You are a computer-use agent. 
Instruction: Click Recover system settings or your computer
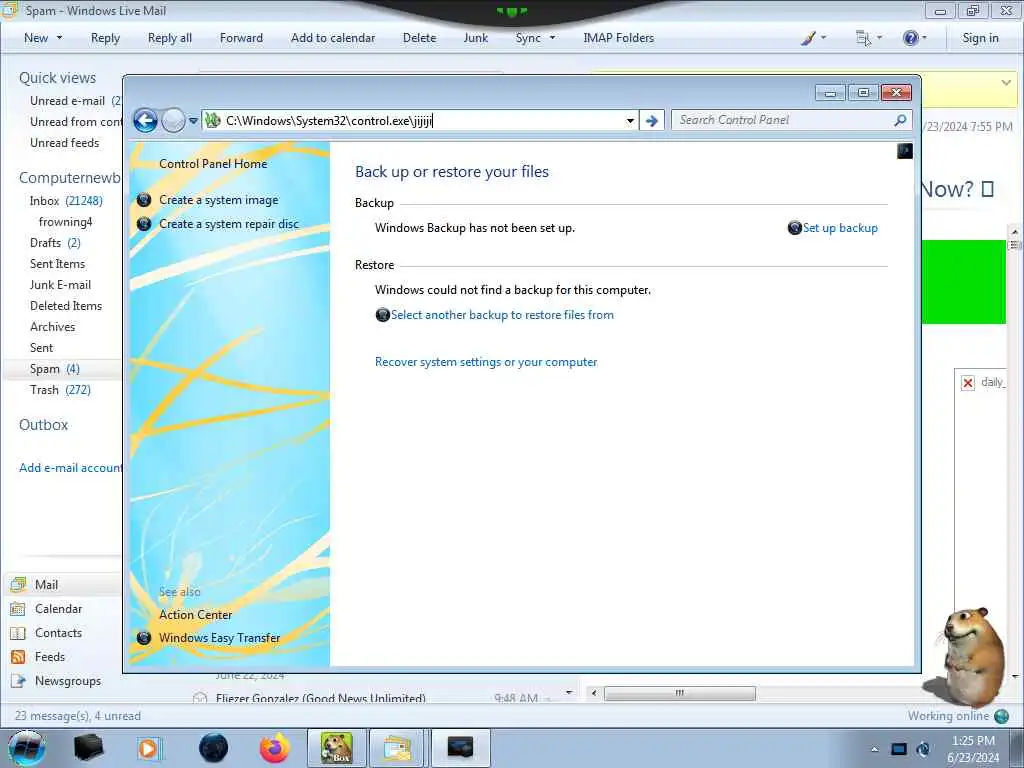[486, 362]
